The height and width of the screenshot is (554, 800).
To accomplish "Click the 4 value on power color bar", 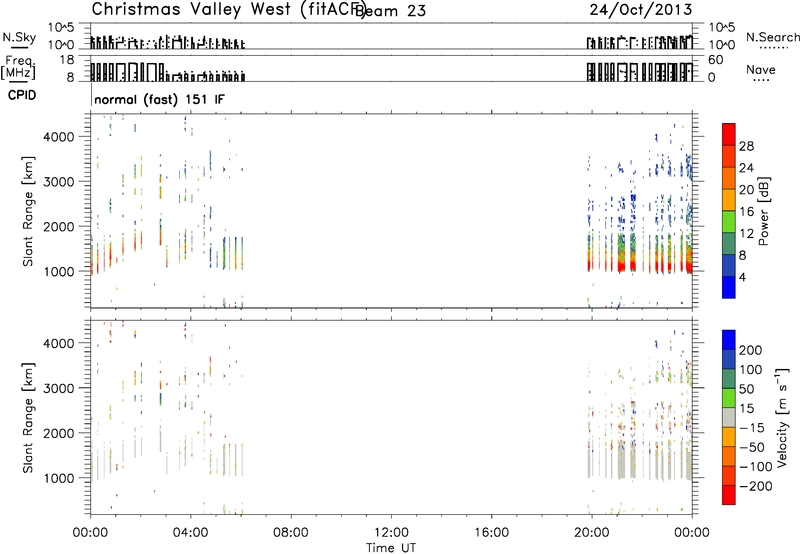I will 742,277.
